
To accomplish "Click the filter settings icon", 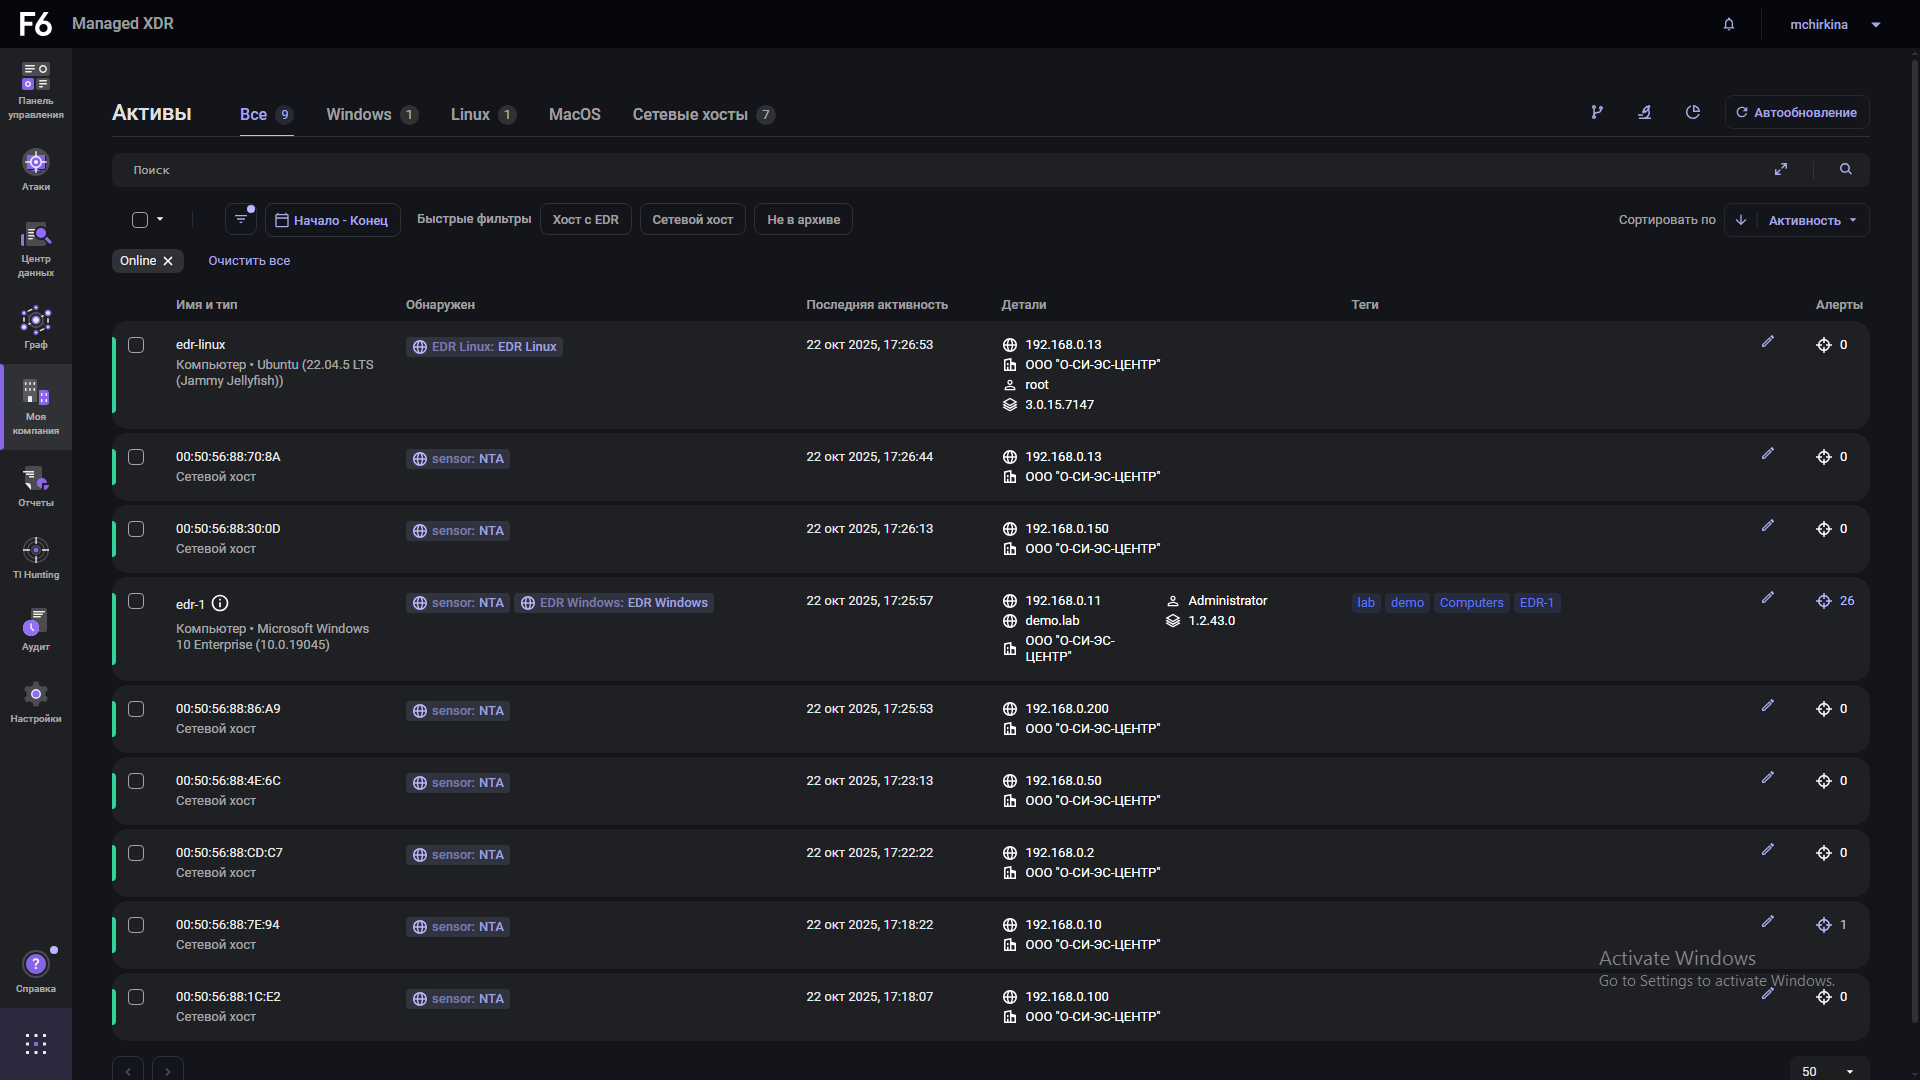I will coord(241,219).
